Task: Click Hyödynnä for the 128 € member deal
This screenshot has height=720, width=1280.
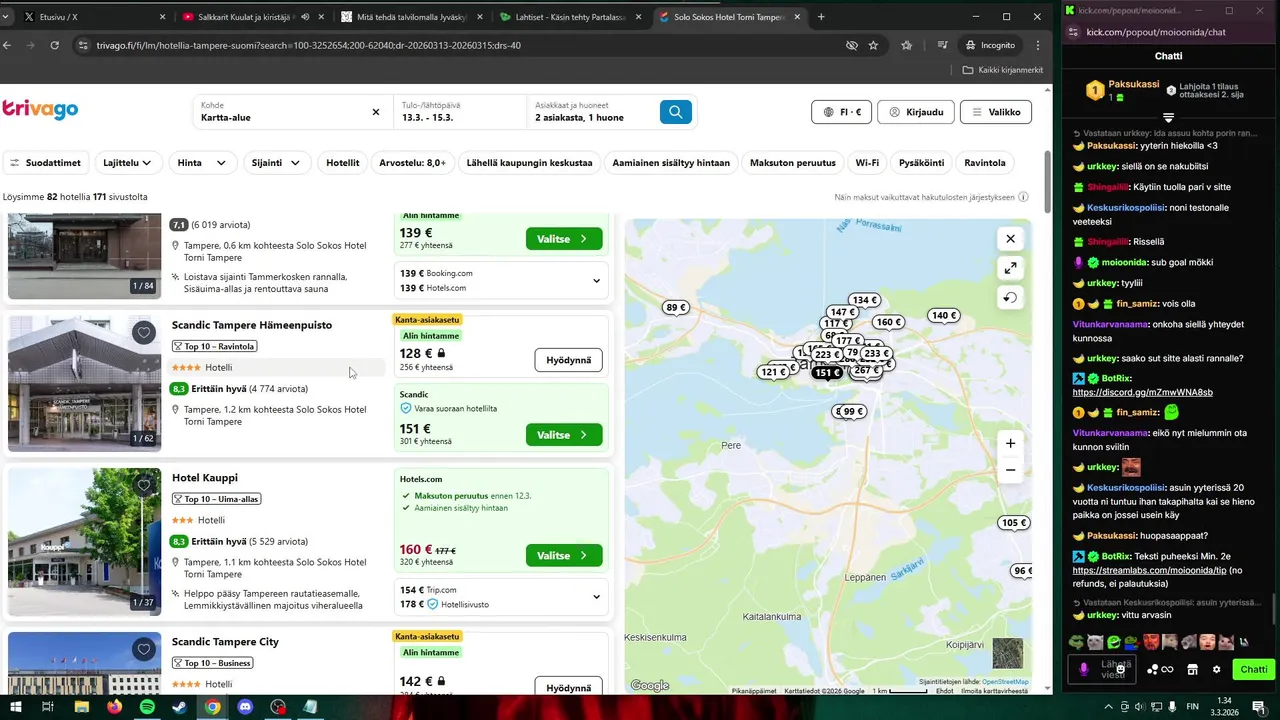Action: tap(569, 360)
